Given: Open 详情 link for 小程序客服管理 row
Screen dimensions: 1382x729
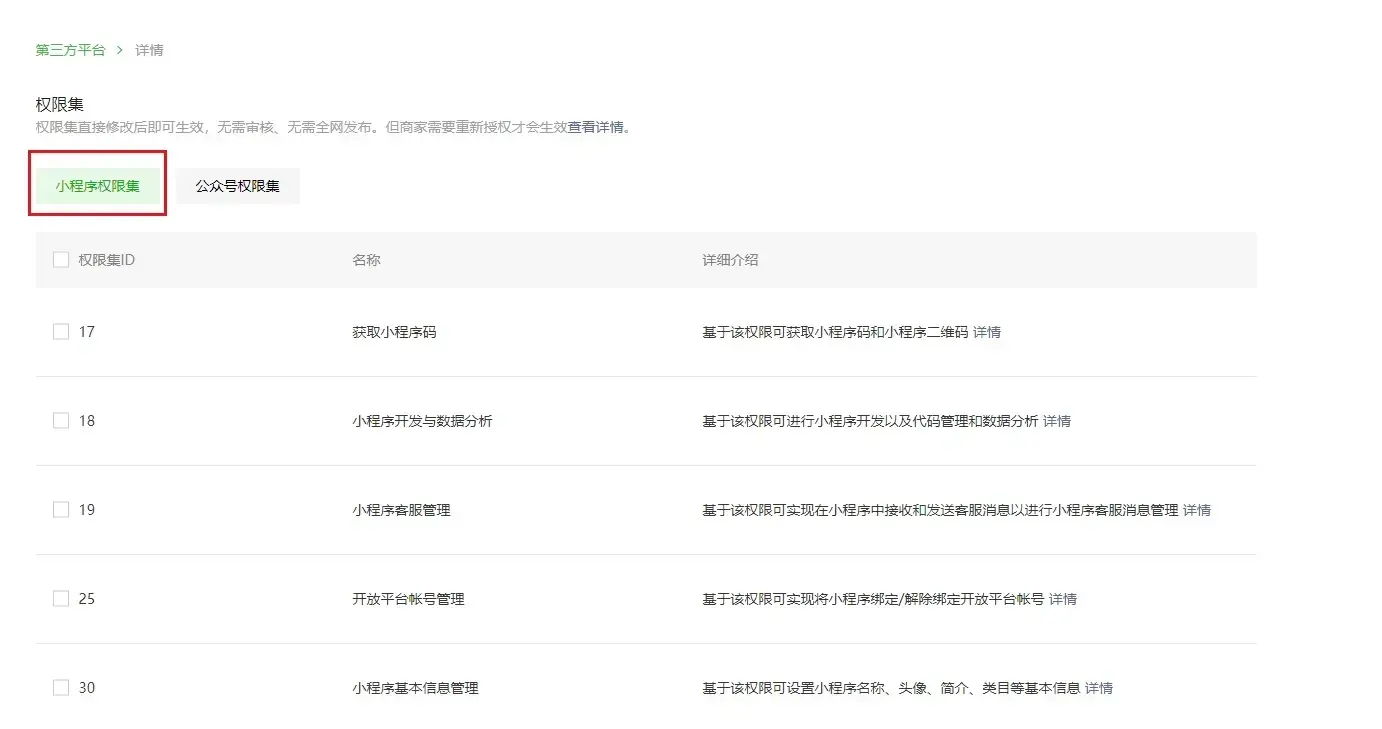Looking at the screenshot, I should [1197, 510].
